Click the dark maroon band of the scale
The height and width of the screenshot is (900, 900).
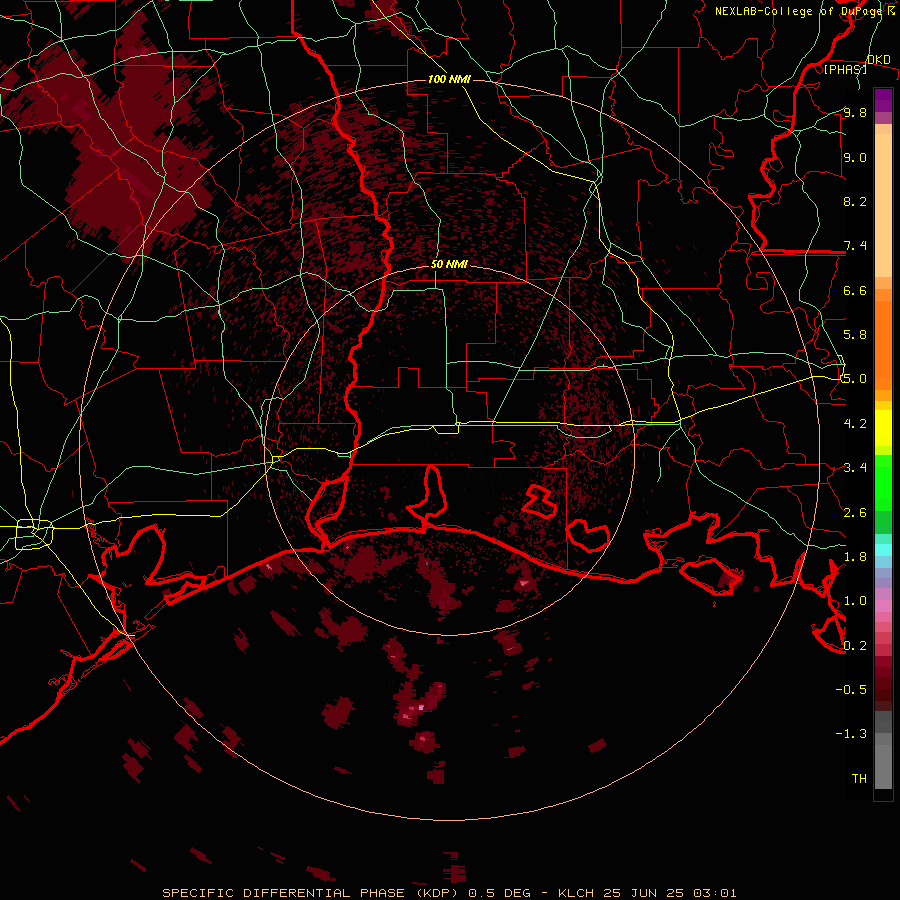click(883, 683)
